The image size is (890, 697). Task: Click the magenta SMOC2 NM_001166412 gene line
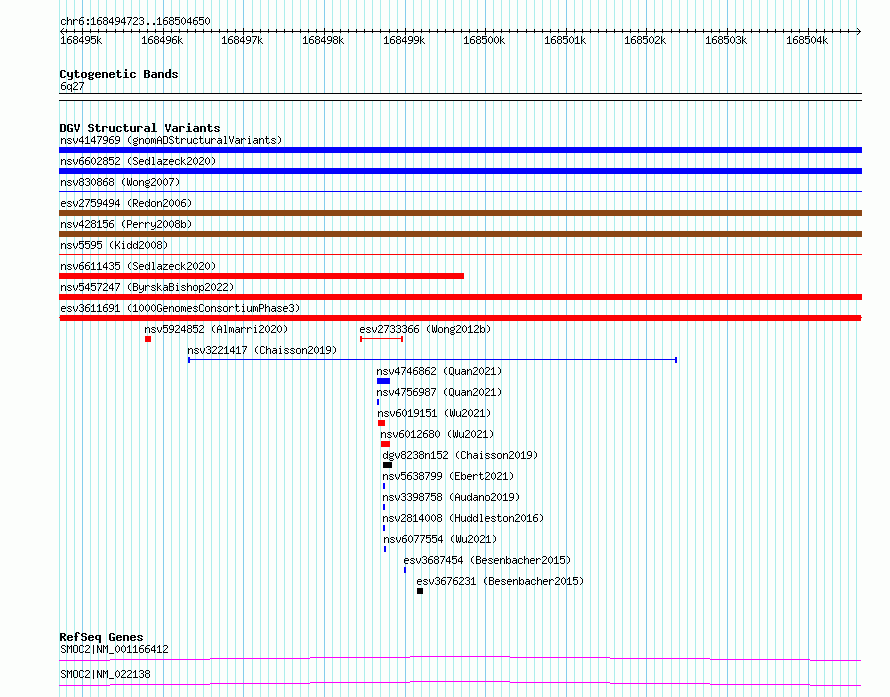(x=460, y=658)
